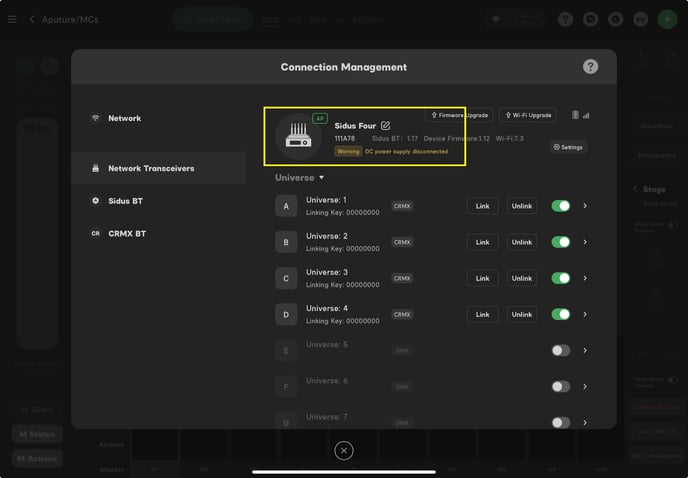
Task: Click the Wi-Fi Upgrade button
Action: pos(528,115)
